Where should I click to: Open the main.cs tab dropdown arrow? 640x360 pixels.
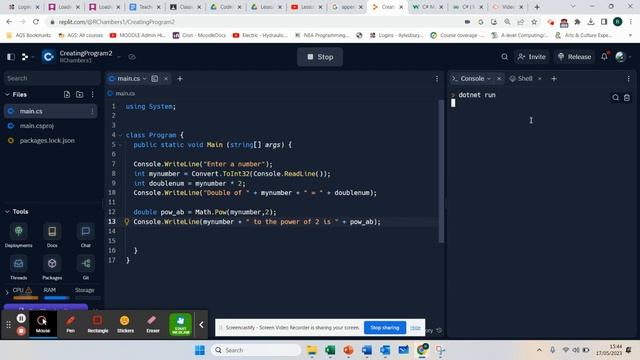144,78
